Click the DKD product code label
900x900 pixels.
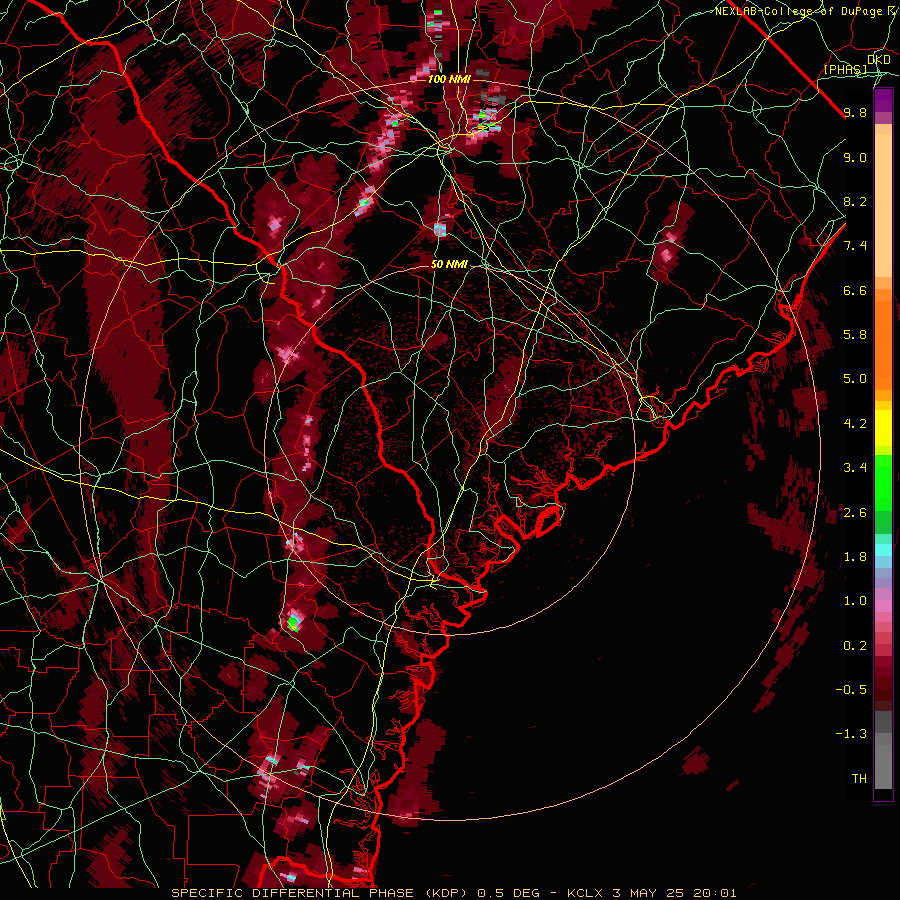pyautogui.click(x=878, y=60)
